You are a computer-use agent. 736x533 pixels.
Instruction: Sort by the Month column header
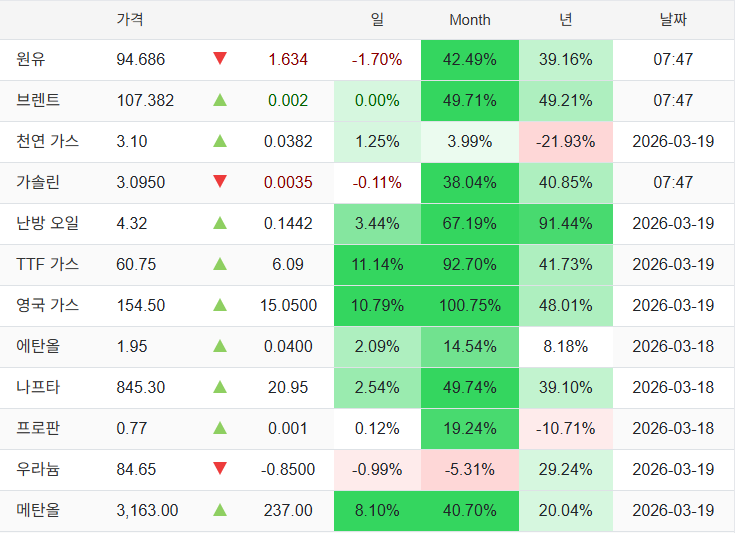pyautogui.click(x=470, y=19)
